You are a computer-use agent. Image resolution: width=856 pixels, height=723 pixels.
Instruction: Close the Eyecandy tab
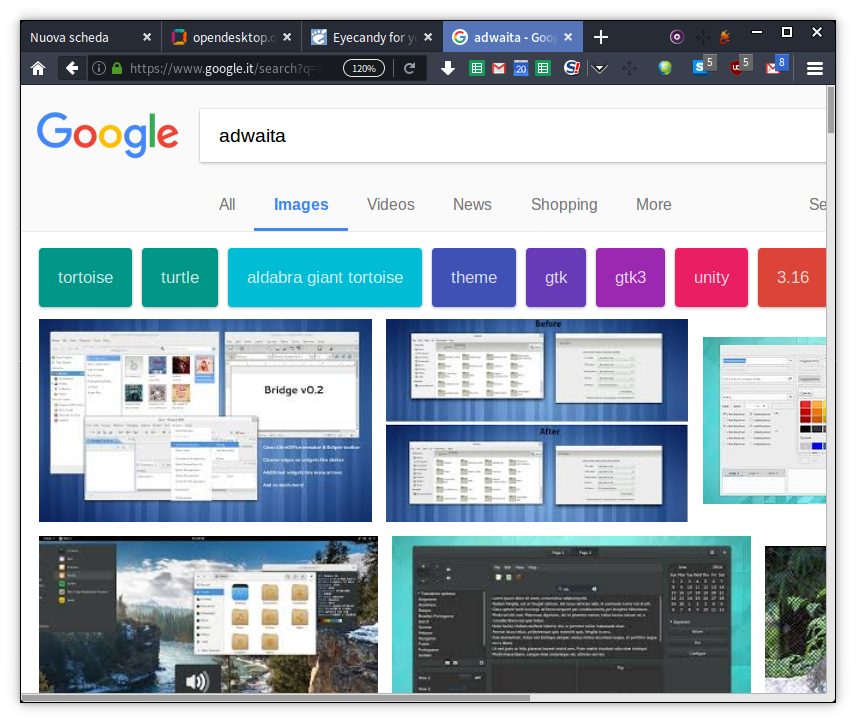tap(428, 37)
